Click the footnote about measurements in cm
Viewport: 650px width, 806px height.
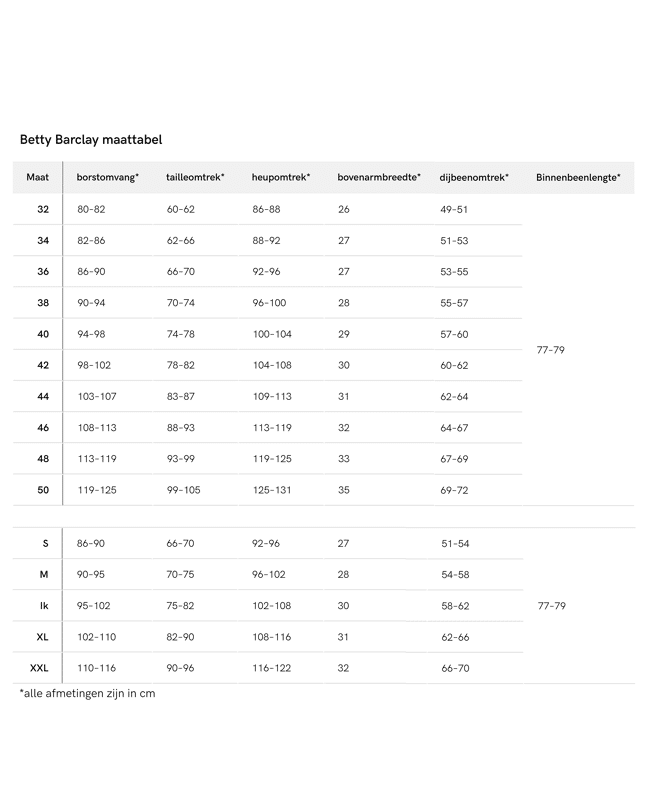point(88,693)
